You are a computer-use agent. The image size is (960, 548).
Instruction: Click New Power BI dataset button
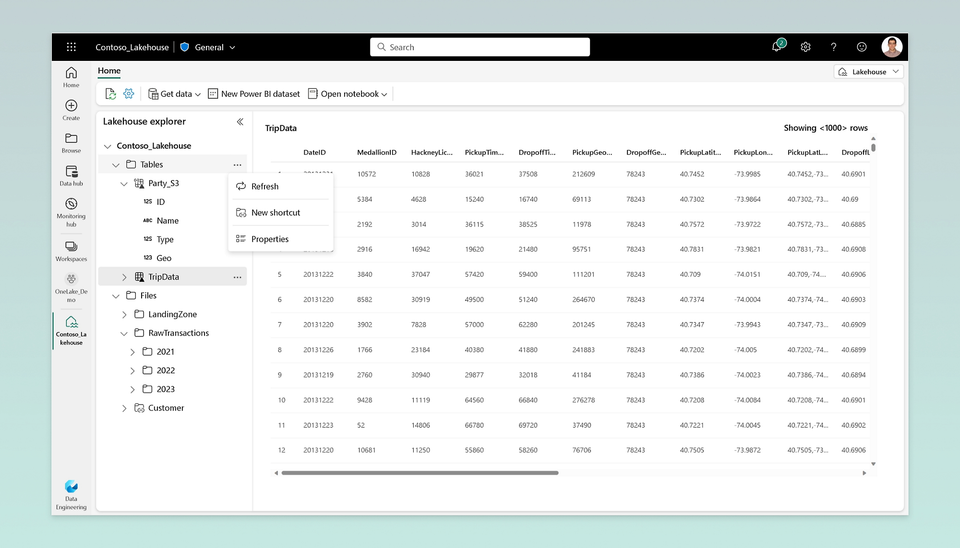(254, 94)
